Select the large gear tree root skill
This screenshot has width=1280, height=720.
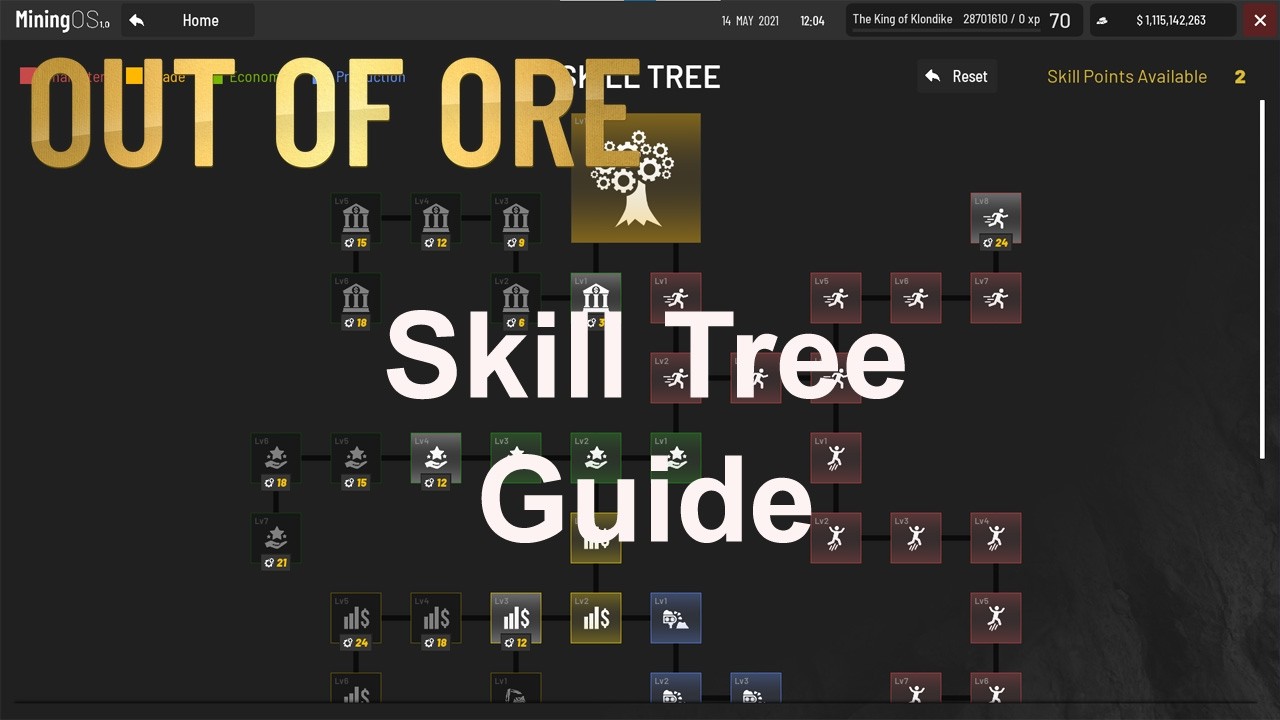[x=636, y=178]
